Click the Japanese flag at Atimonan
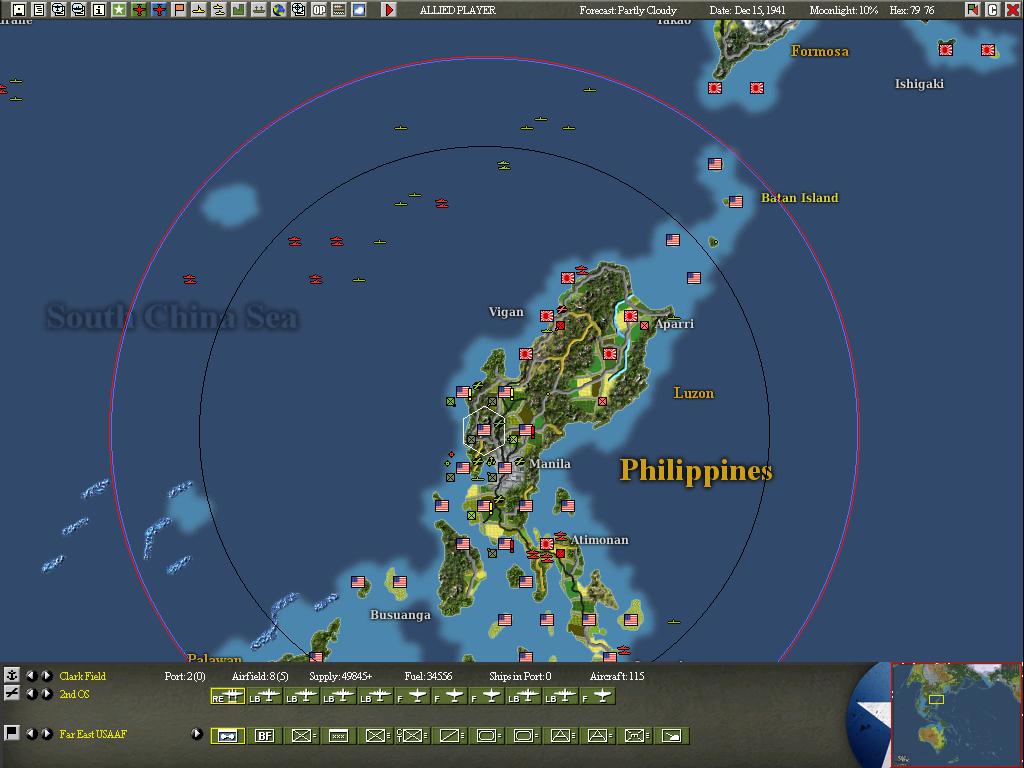The width and height of the screenshot is (1024, 768). pos(547,543)
